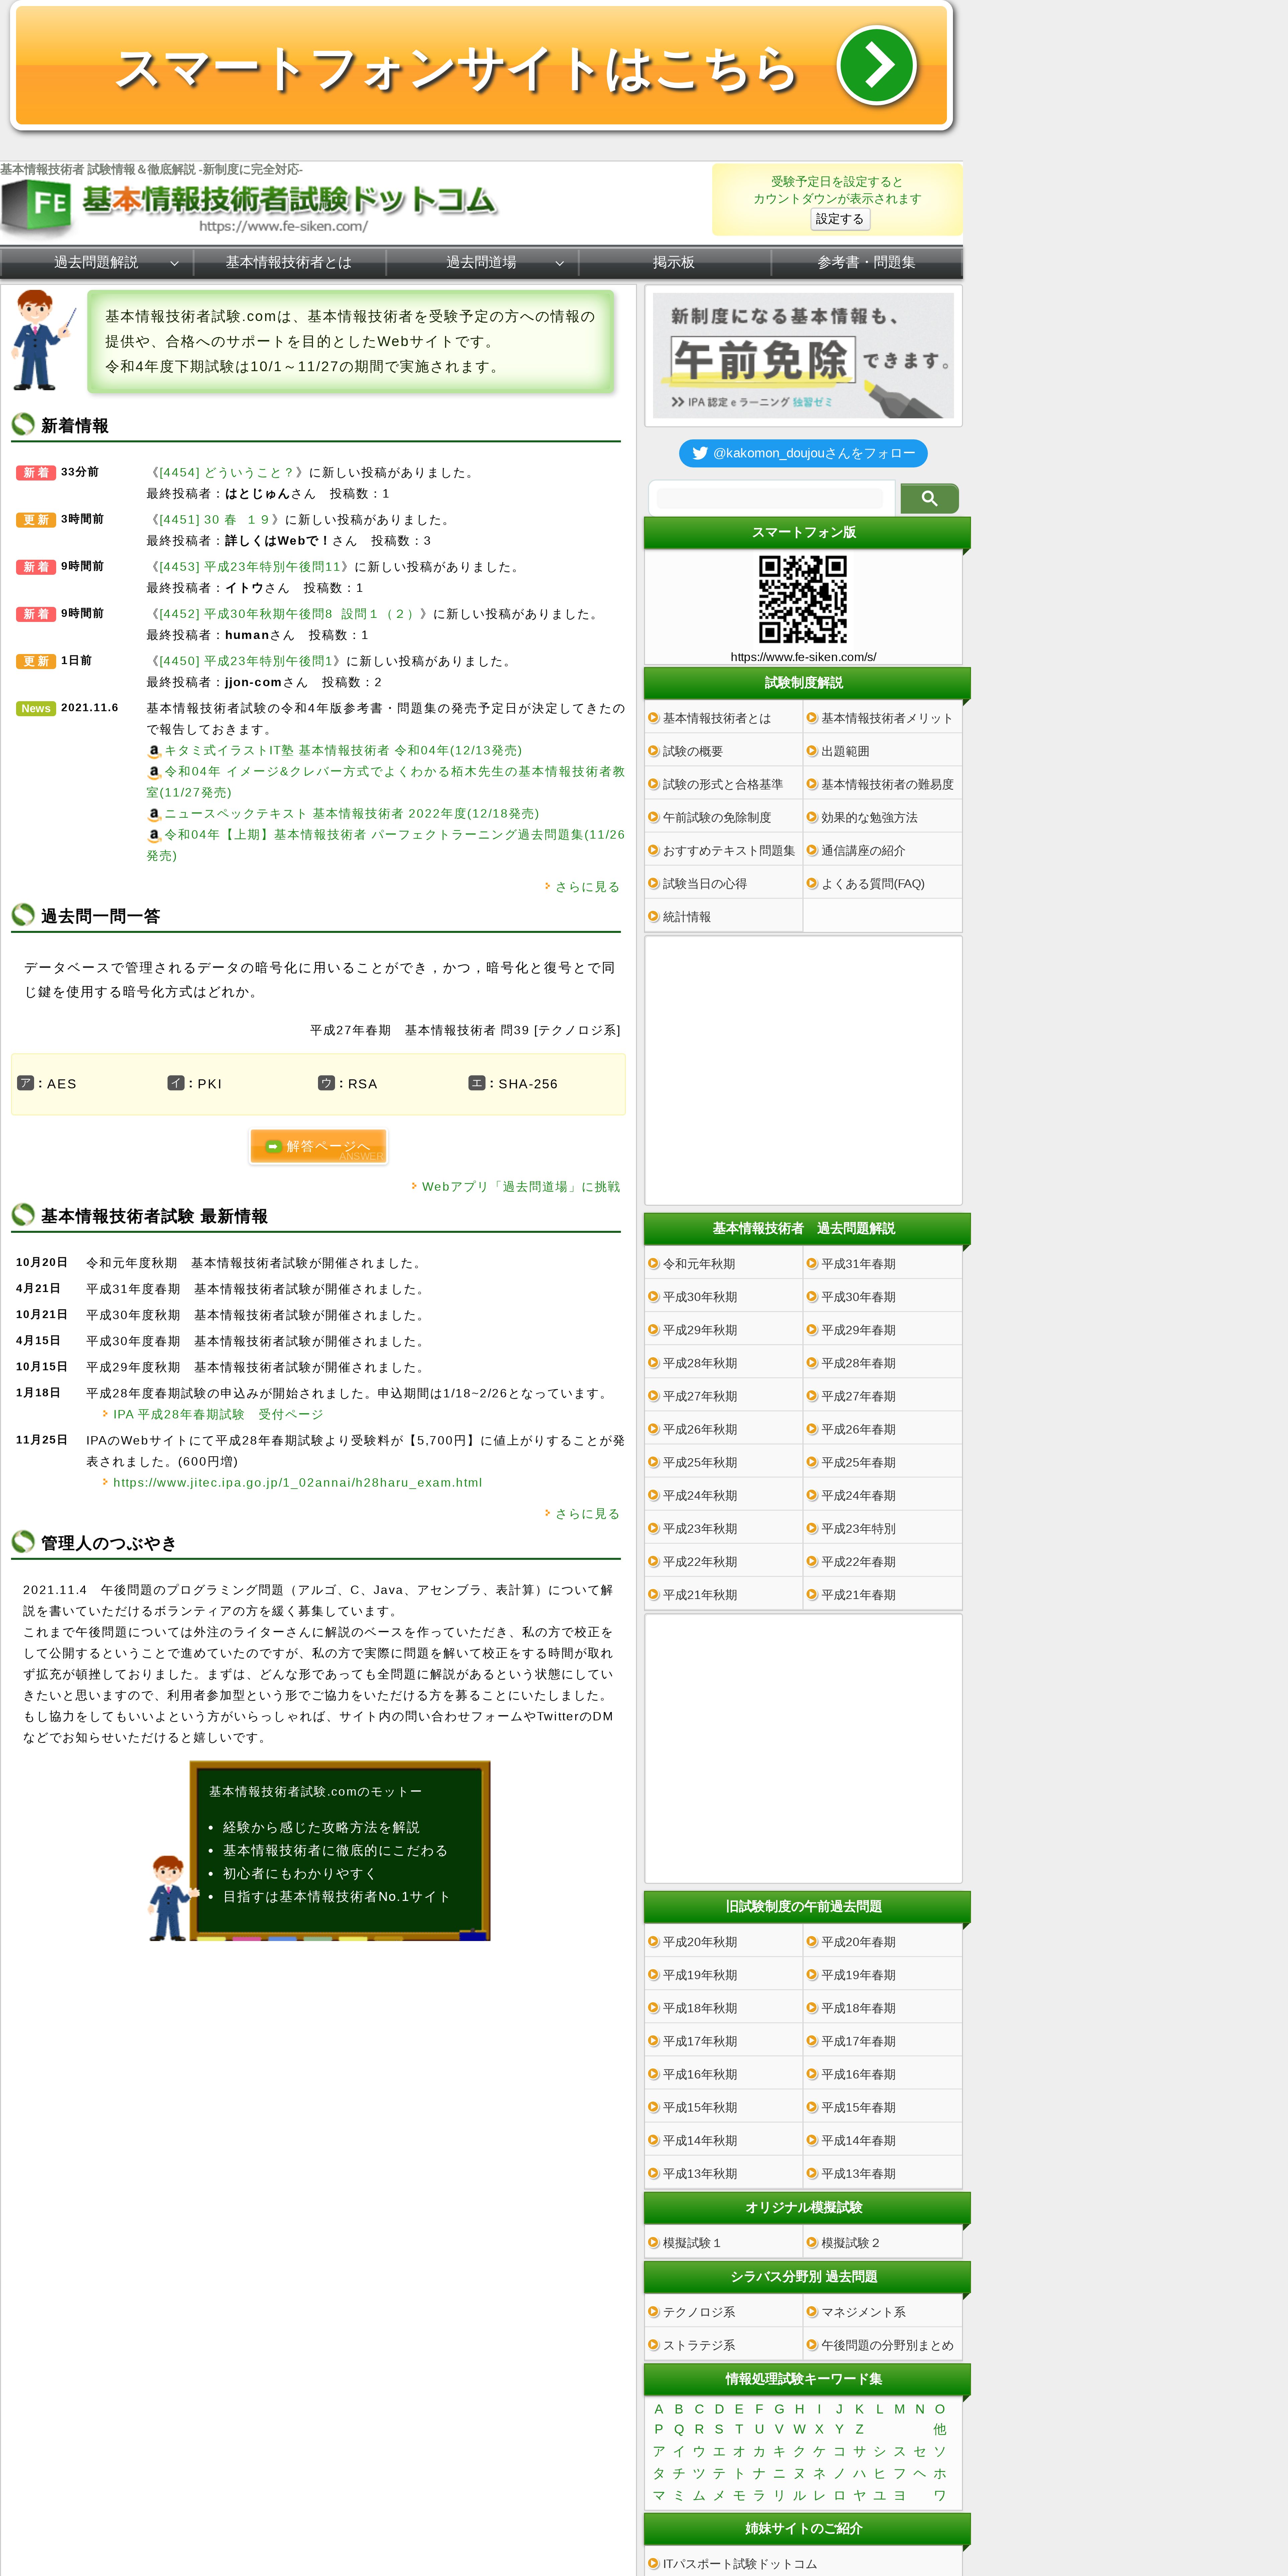Click bullet icon beside 平成21年春期
Viewport: 1288px width, 2576px height.
(x=812, y=1595)
